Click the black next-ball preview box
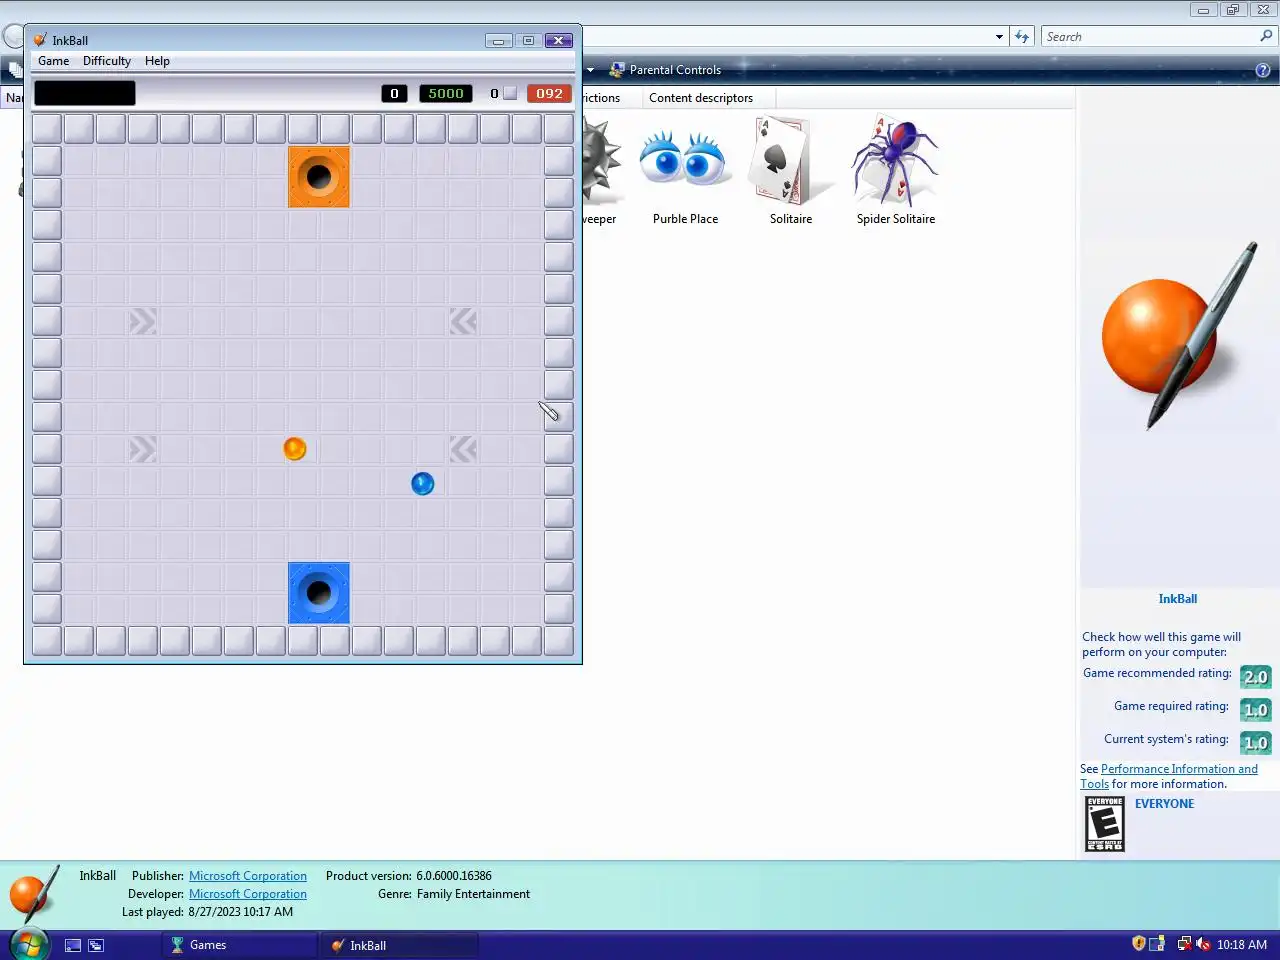 pos(85,93)
